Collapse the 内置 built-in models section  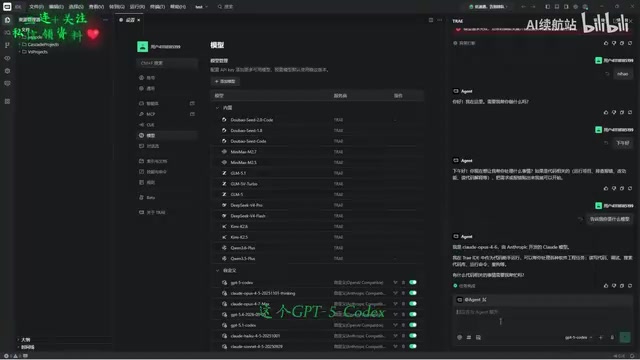[x=217, y=108]
